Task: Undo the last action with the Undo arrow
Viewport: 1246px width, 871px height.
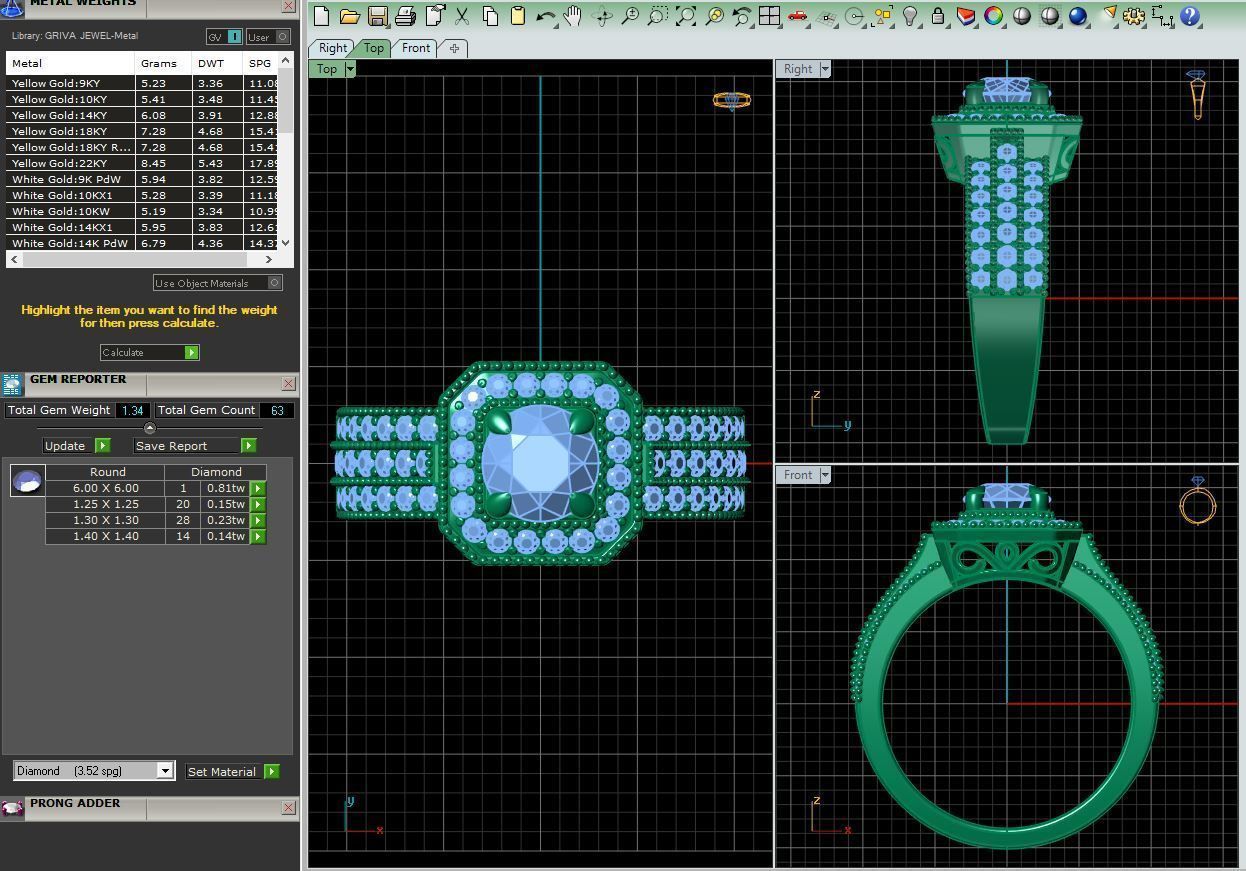Action: click(546, 16)
